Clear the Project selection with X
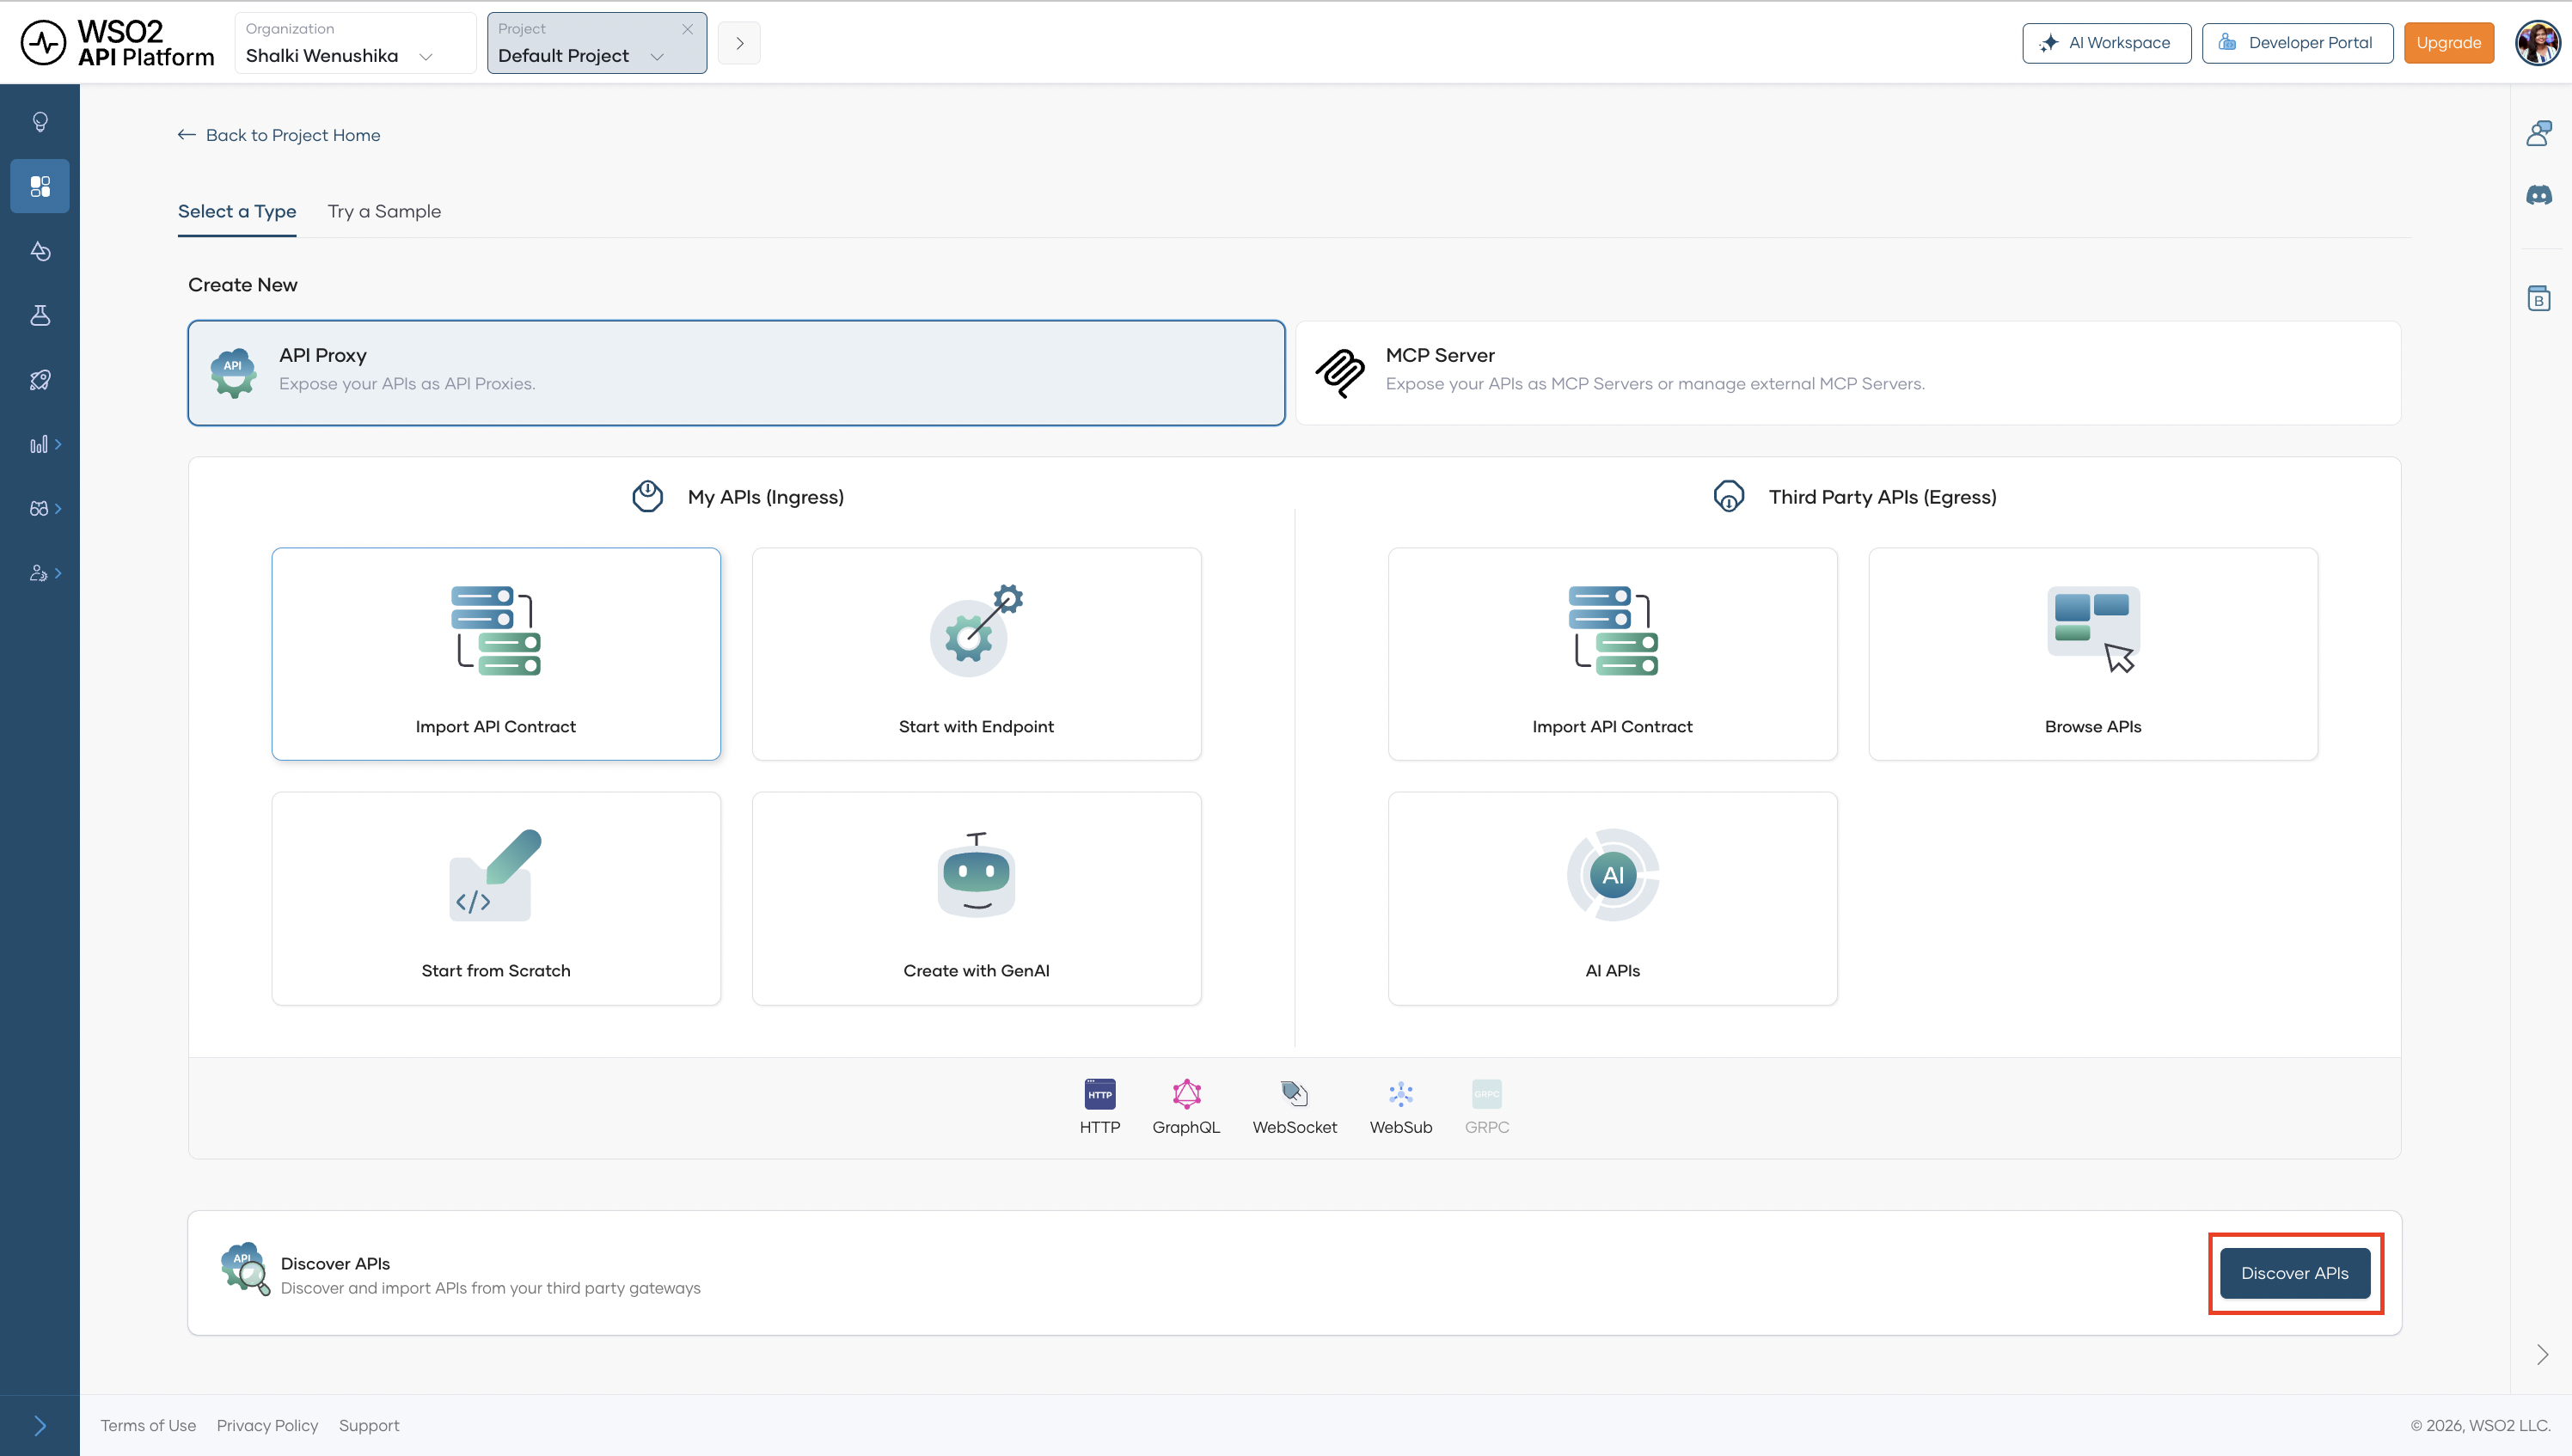Viewport: 2572px width, 1456px height. click(687, 29)
